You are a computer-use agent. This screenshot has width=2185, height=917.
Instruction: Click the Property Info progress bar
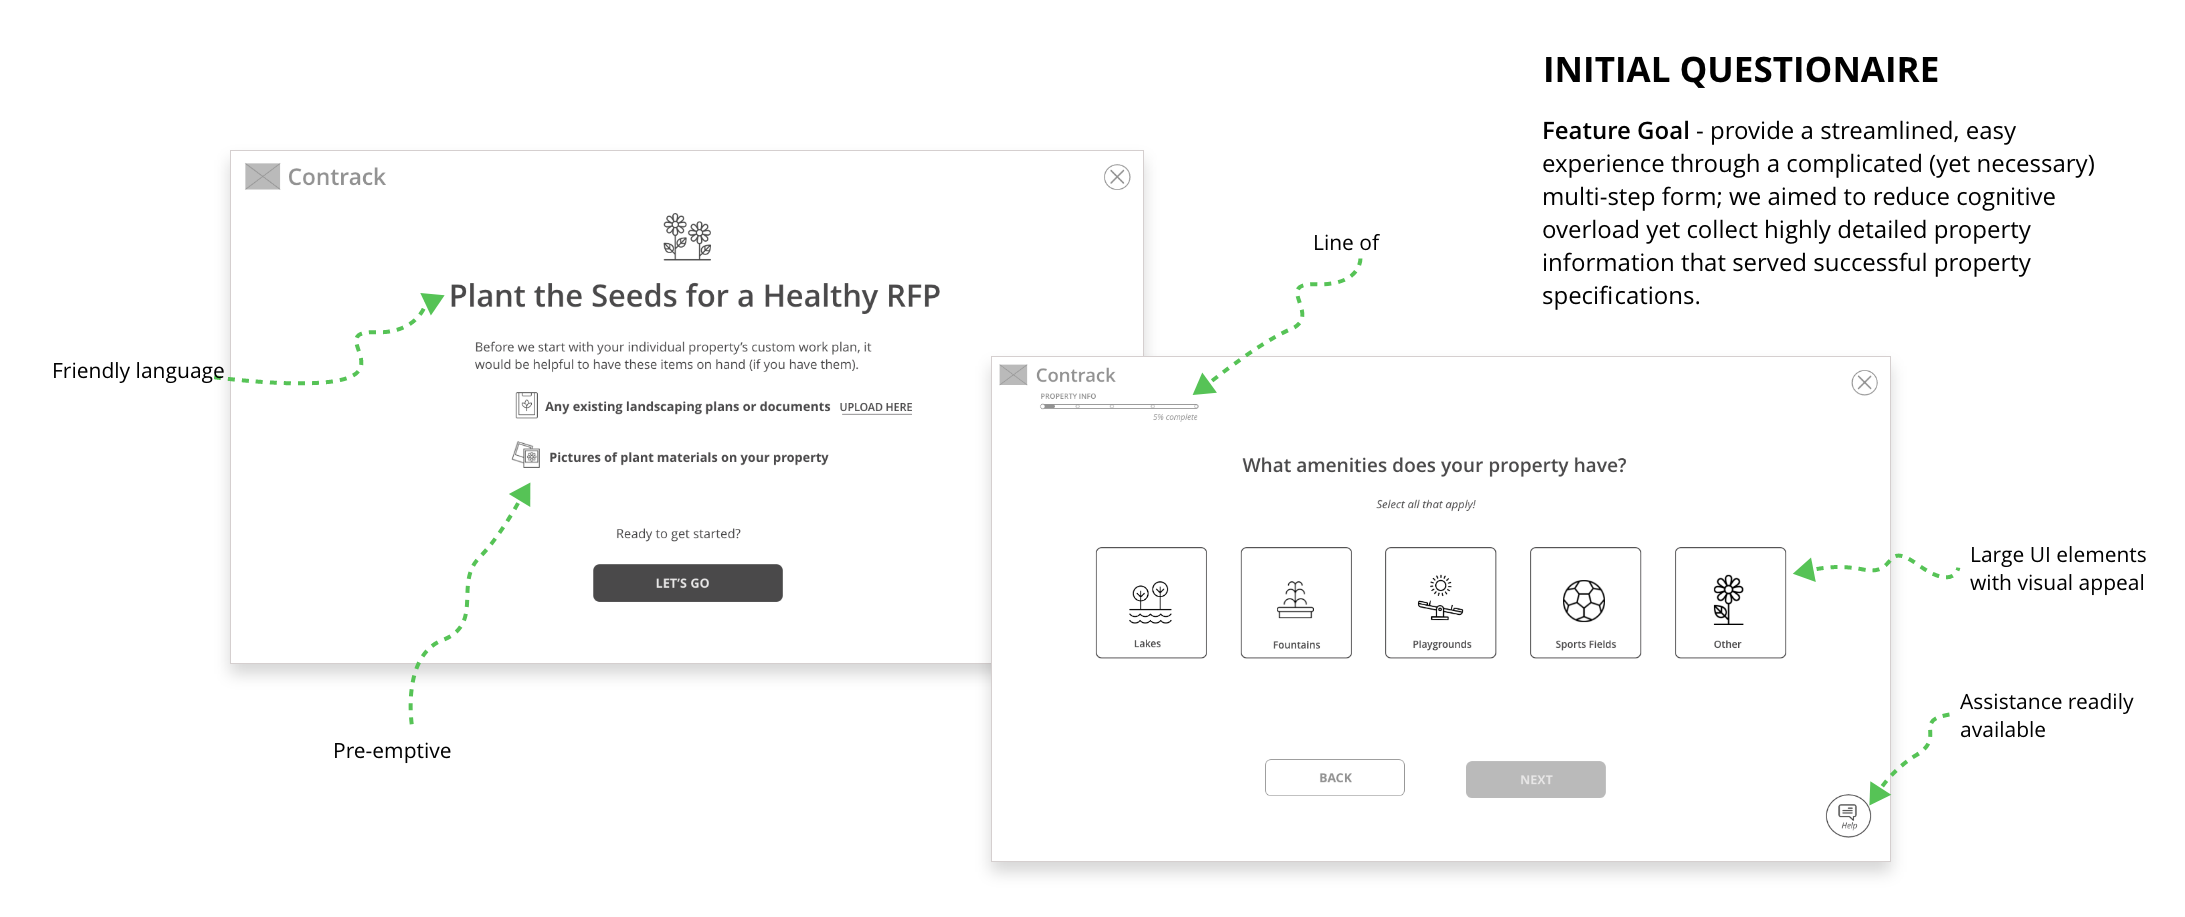coord(1119,406)
